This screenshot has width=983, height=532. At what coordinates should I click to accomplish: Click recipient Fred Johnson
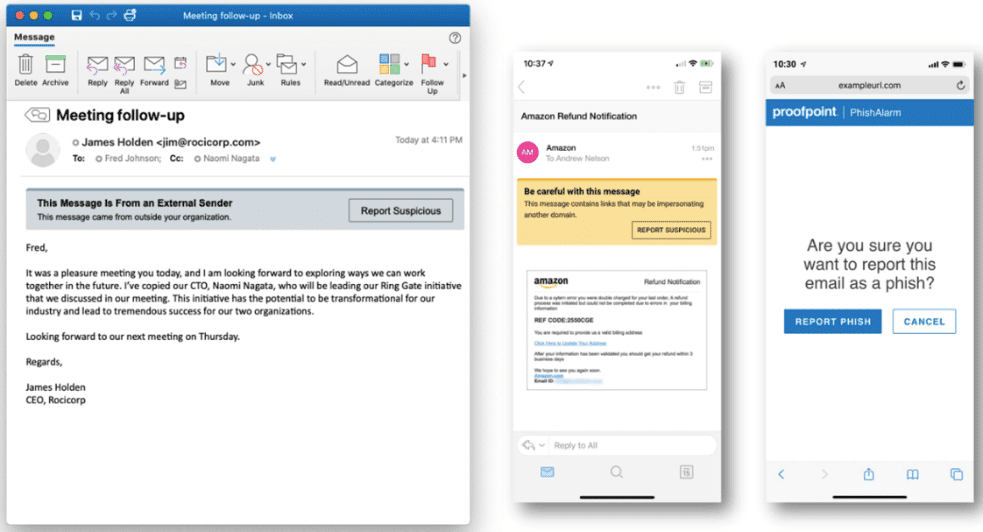[132, 159]
